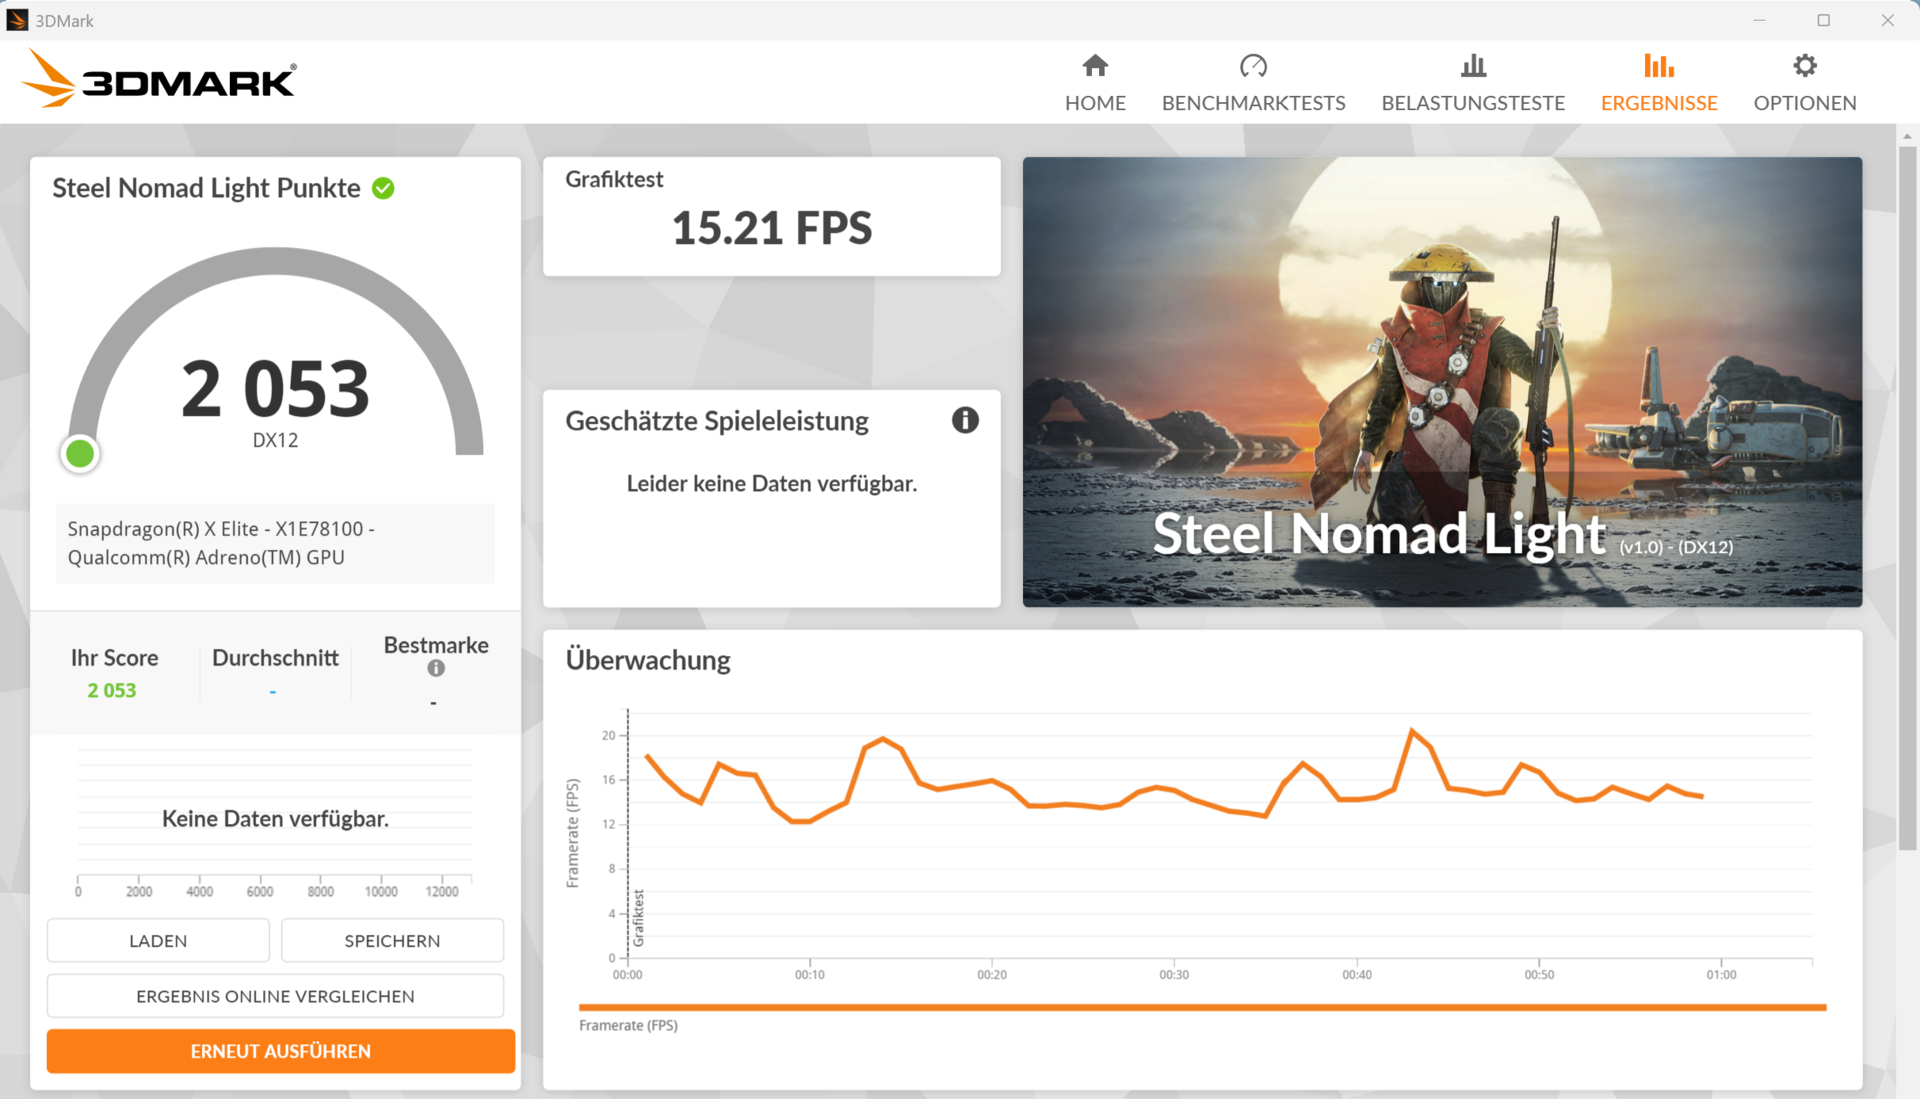The image size is (1920, 1099).
Task: Click the Ergebnisse orange chart icon
Action: point(1658,66)
